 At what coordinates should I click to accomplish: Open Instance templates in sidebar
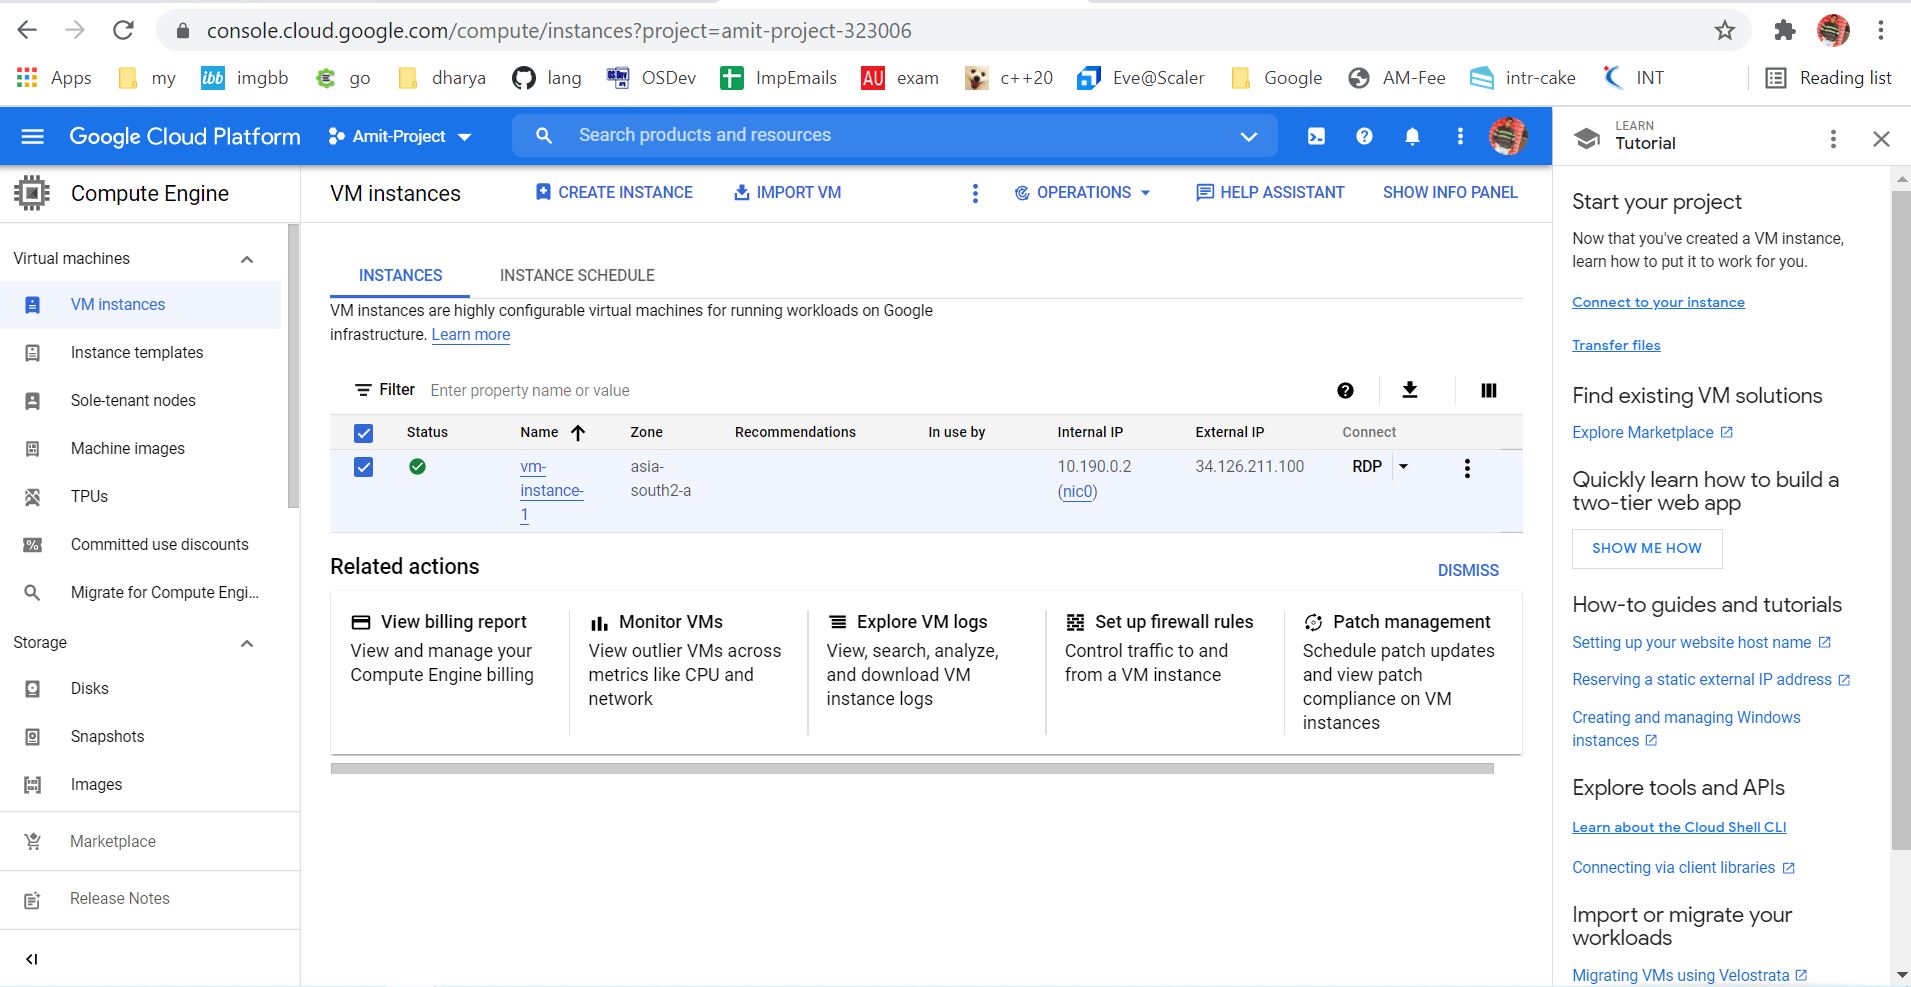point(137,352)
